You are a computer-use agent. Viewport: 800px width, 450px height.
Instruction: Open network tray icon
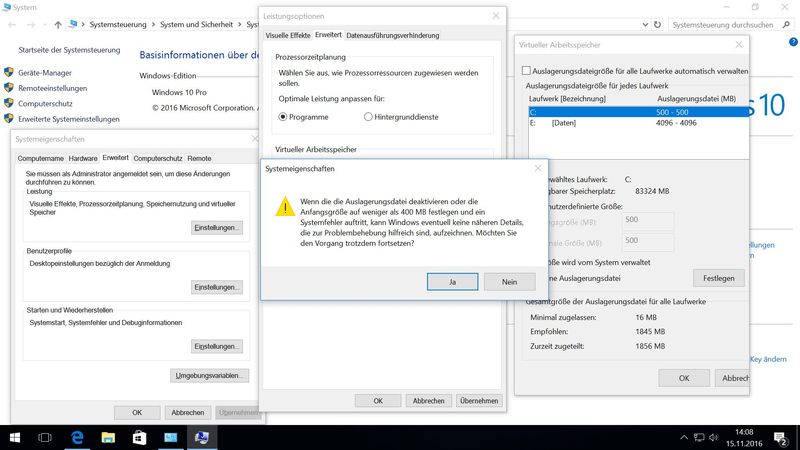pos(699,438)
